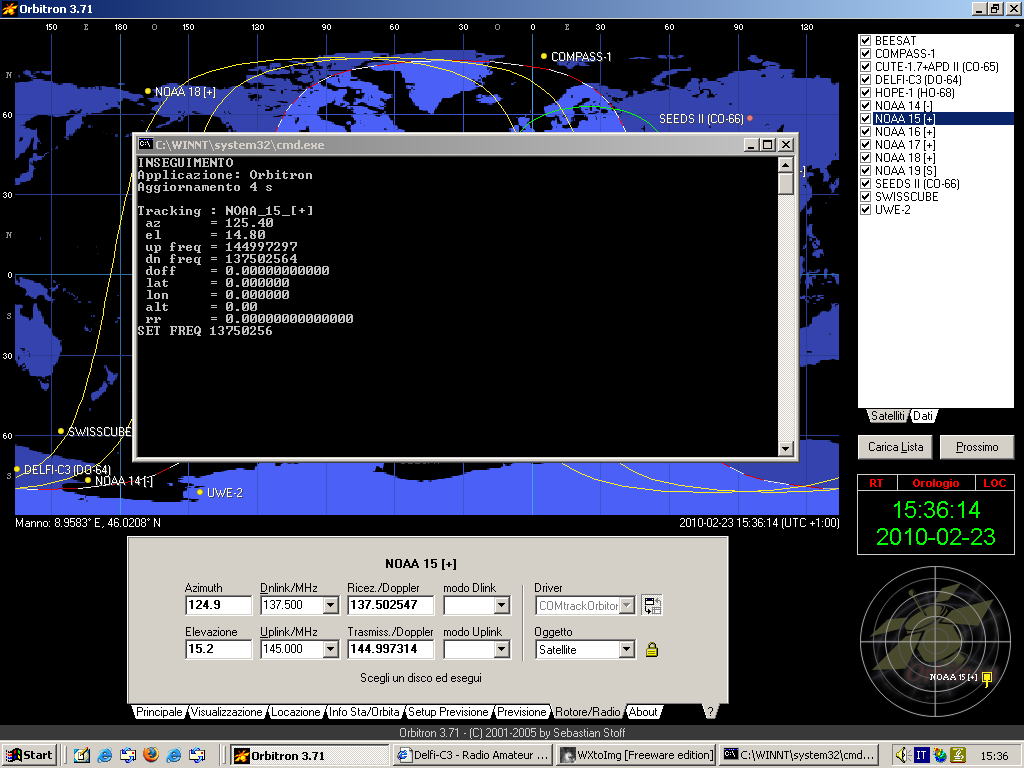
Task: Click the yellow padlock icon beside Oggetto
Action: (651, 649)
